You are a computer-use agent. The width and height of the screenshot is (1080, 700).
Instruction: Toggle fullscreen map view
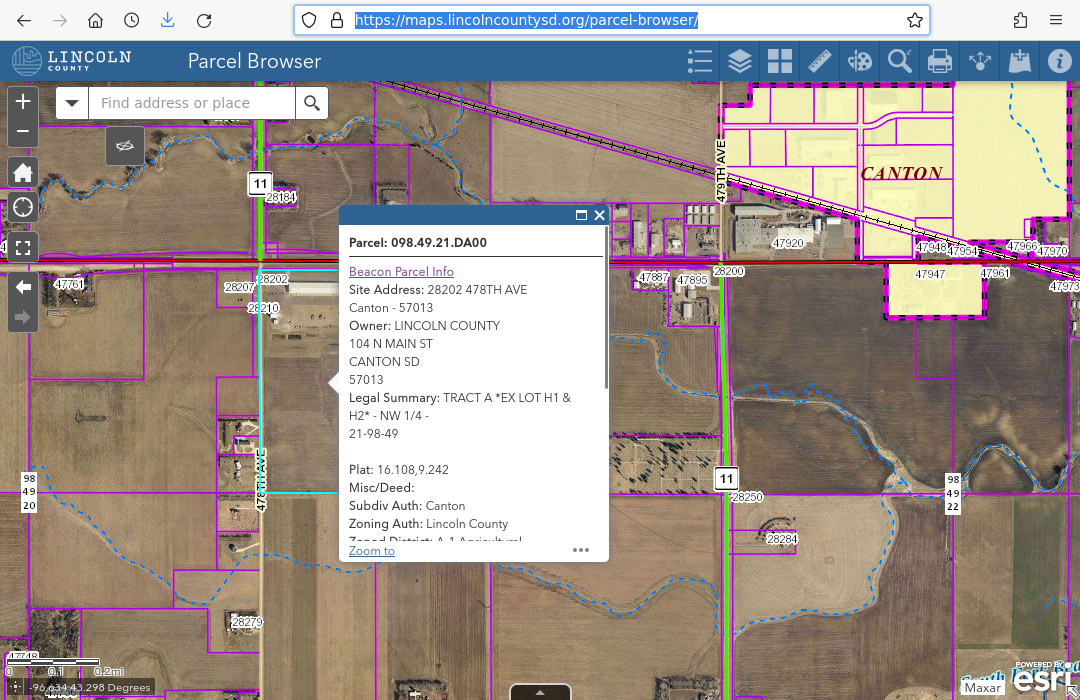23,246
